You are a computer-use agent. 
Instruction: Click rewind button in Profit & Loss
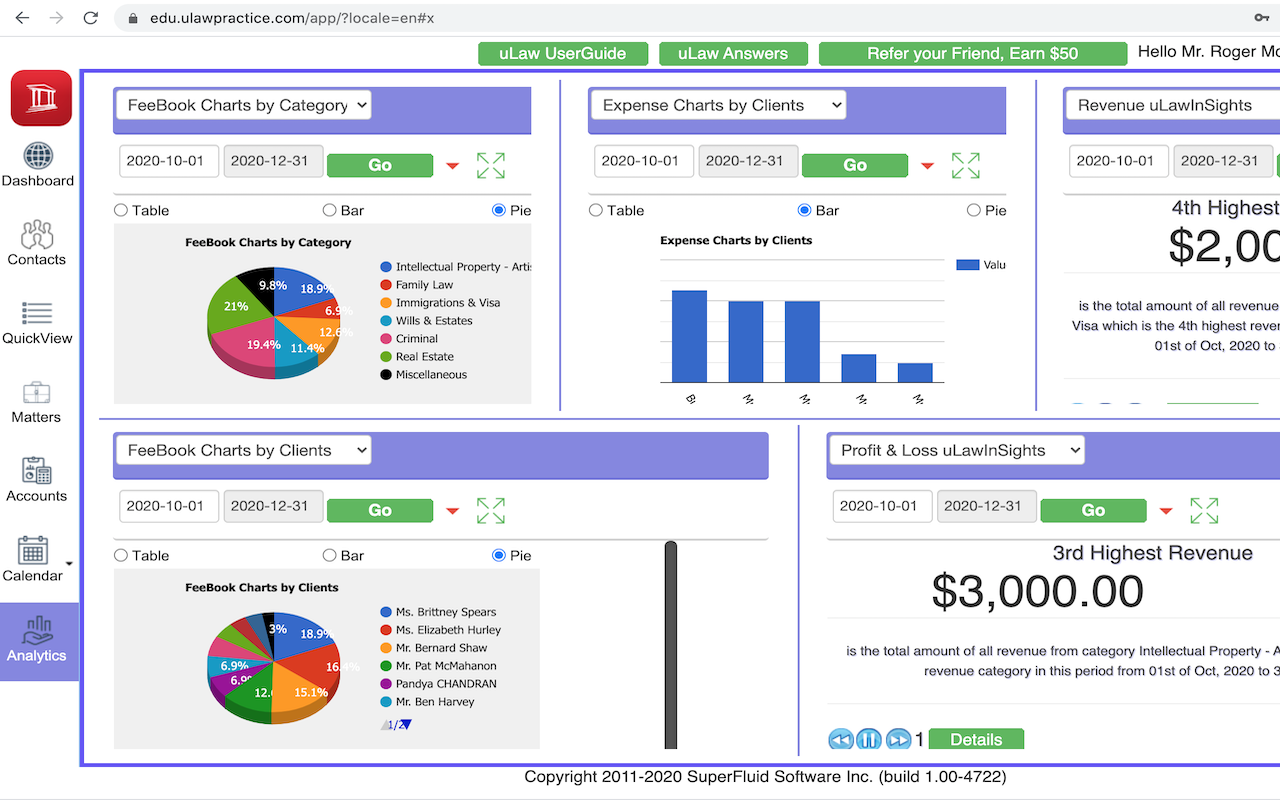[841, 739]
